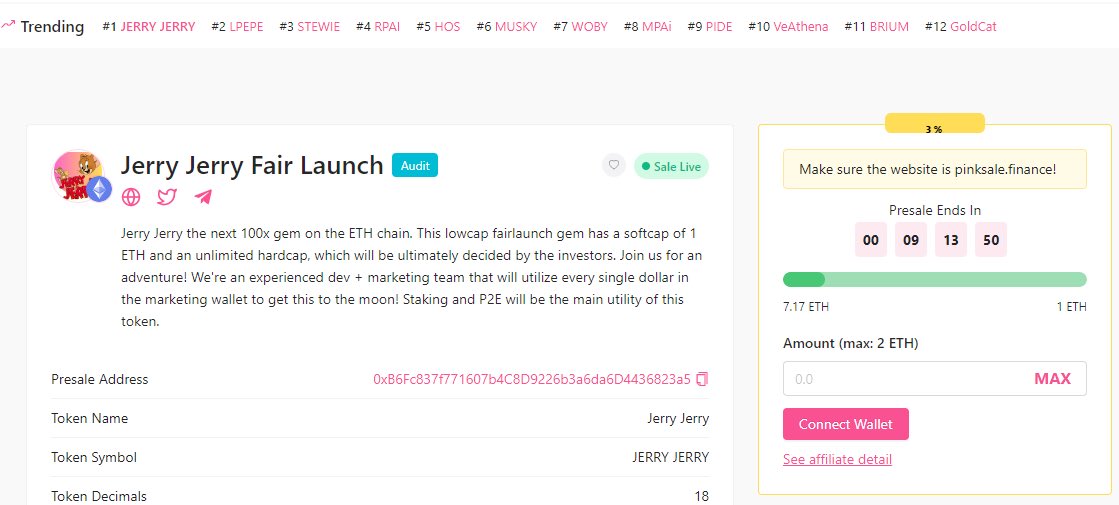The width and height of the screenshot is (1119, 505).
Task: Open trending #8 MPAi
Action: (x=647, y=27)
